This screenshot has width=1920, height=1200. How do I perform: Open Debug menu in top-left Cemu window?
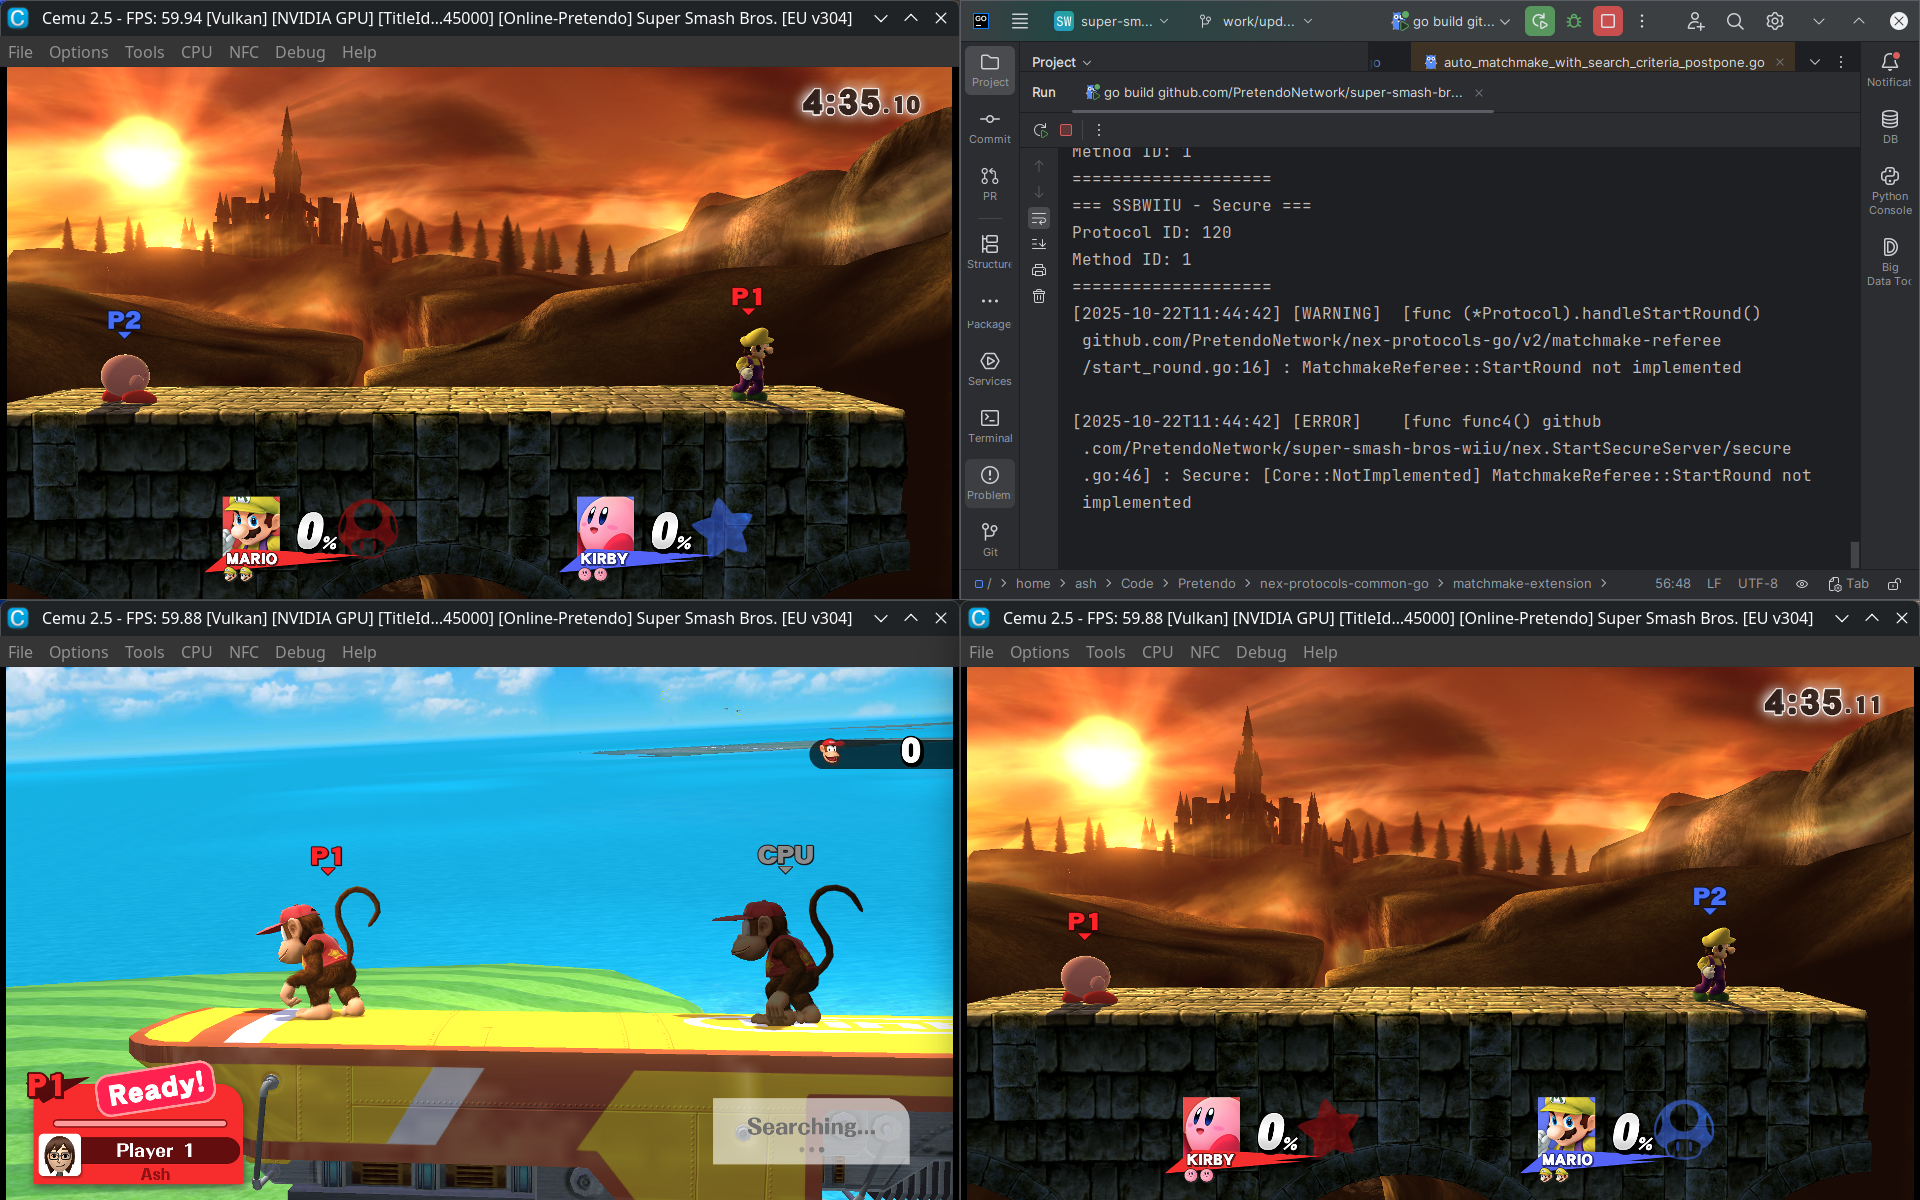pos(300,52)
